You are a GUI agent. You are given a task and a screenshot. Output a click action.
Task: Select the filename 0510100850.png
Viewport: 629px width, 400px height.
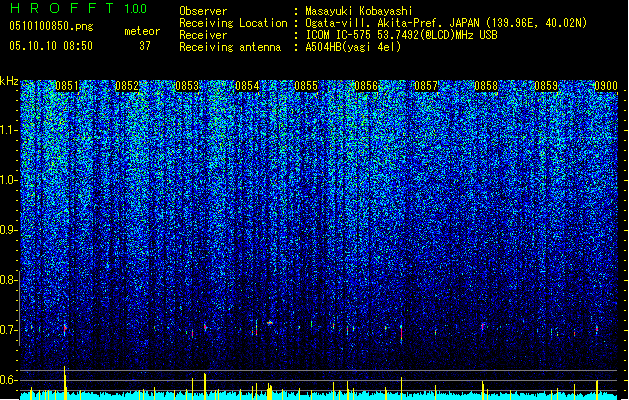tap(51, 26)
